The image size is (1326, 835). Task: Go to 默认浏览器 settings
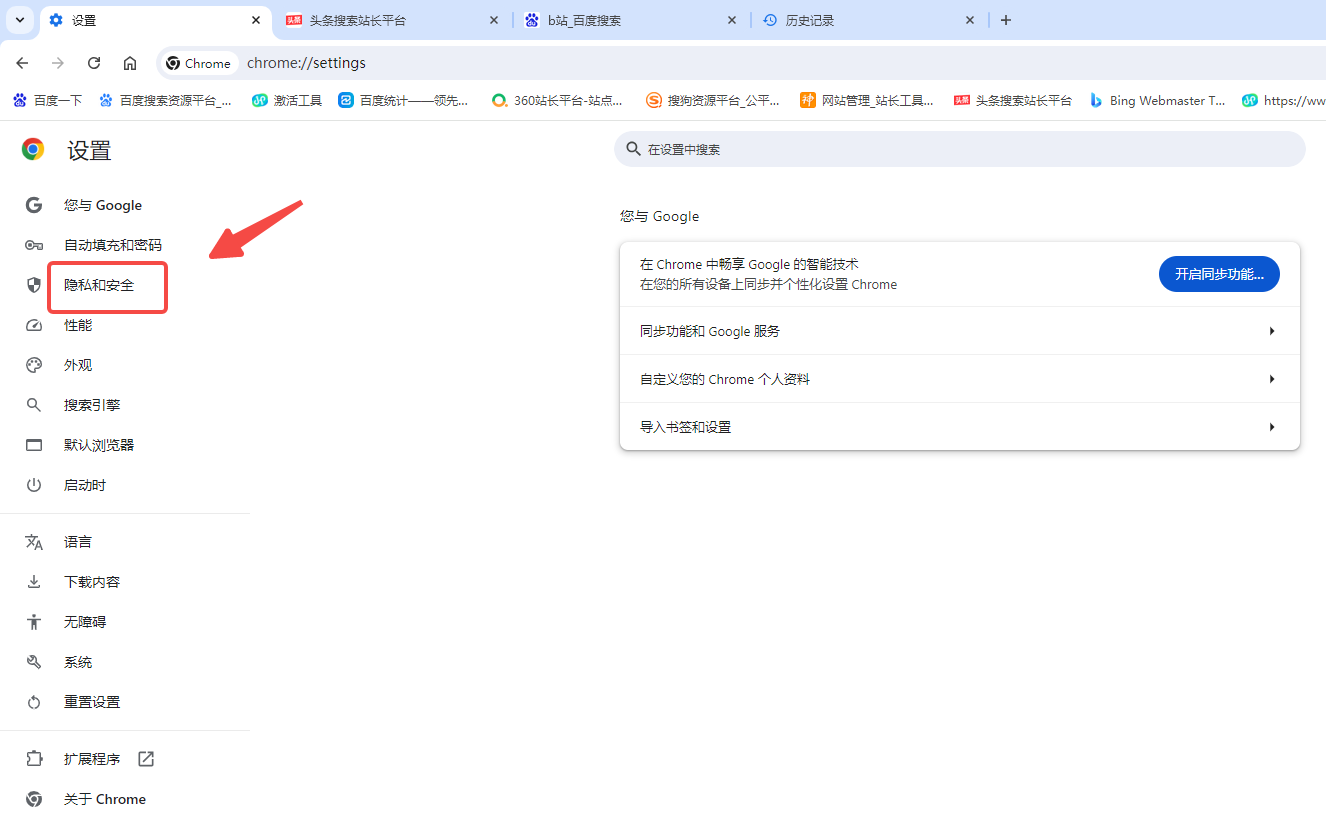(99, 445)
